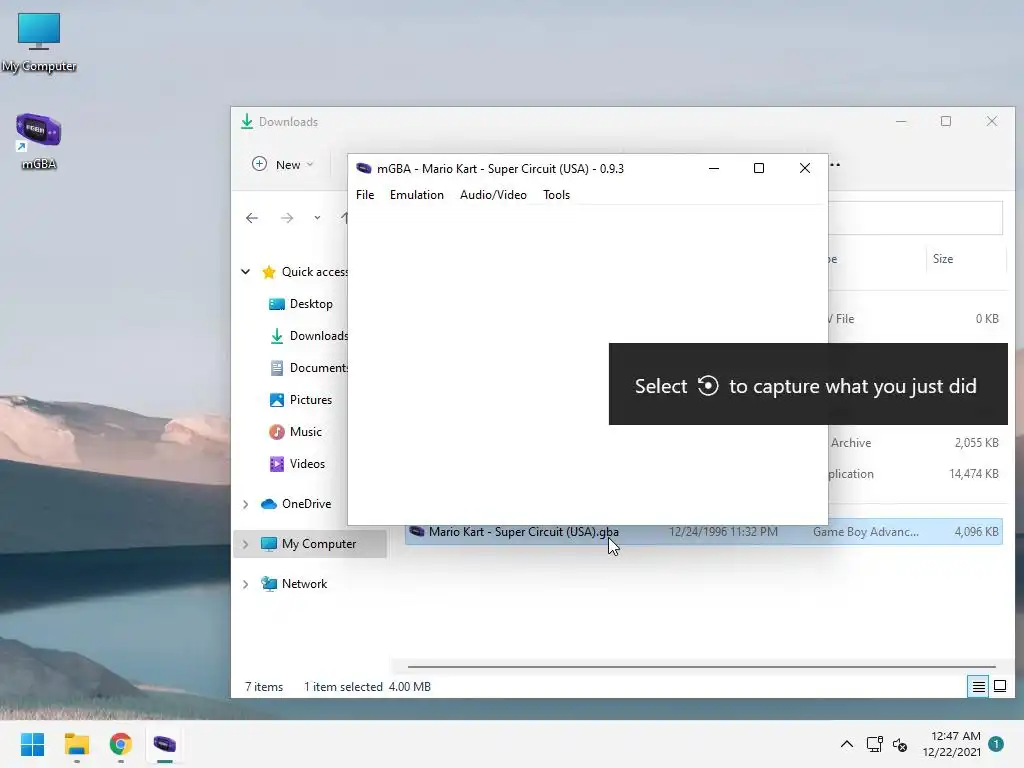Open Google Chrome from the taskbar
This screenshot has height=768, width=1024.
coord(121,744)
